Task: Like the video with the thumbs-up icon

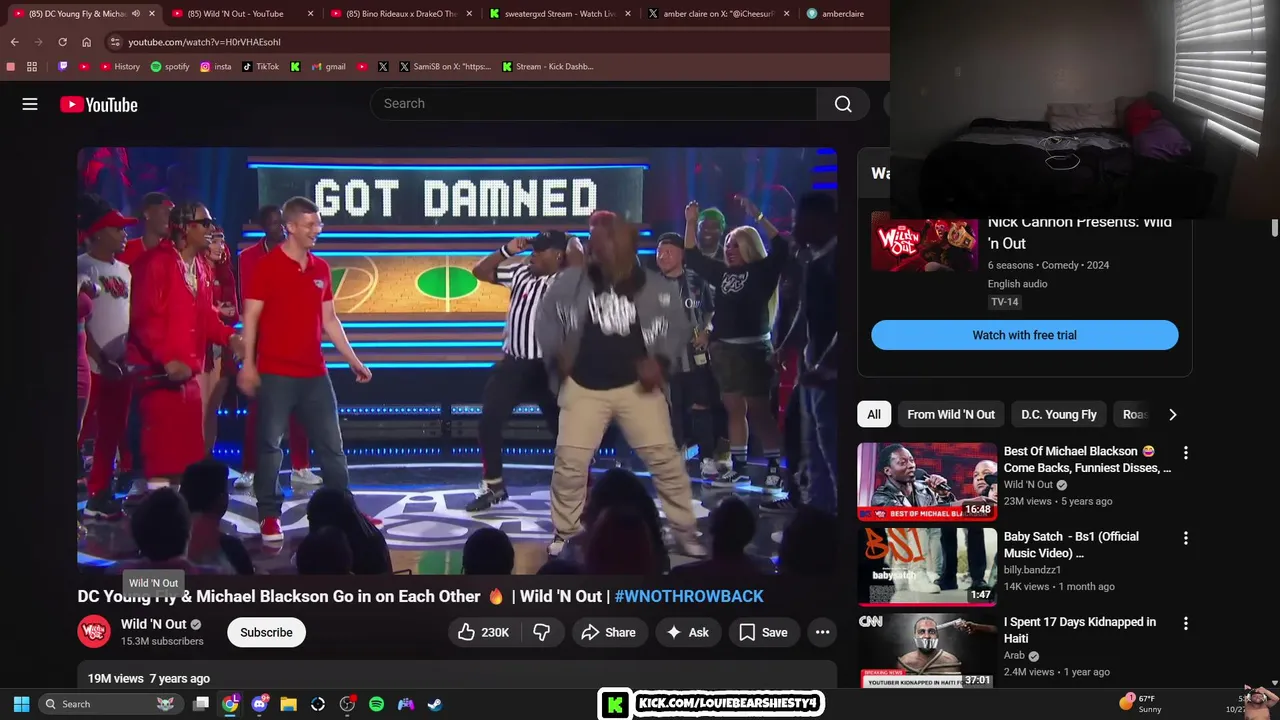Action: (483, 632)
